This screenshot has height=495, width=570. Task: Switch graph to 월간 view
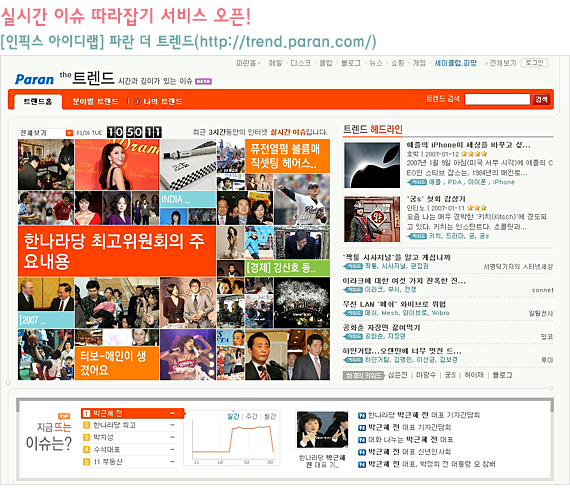[x=270, y=416]
